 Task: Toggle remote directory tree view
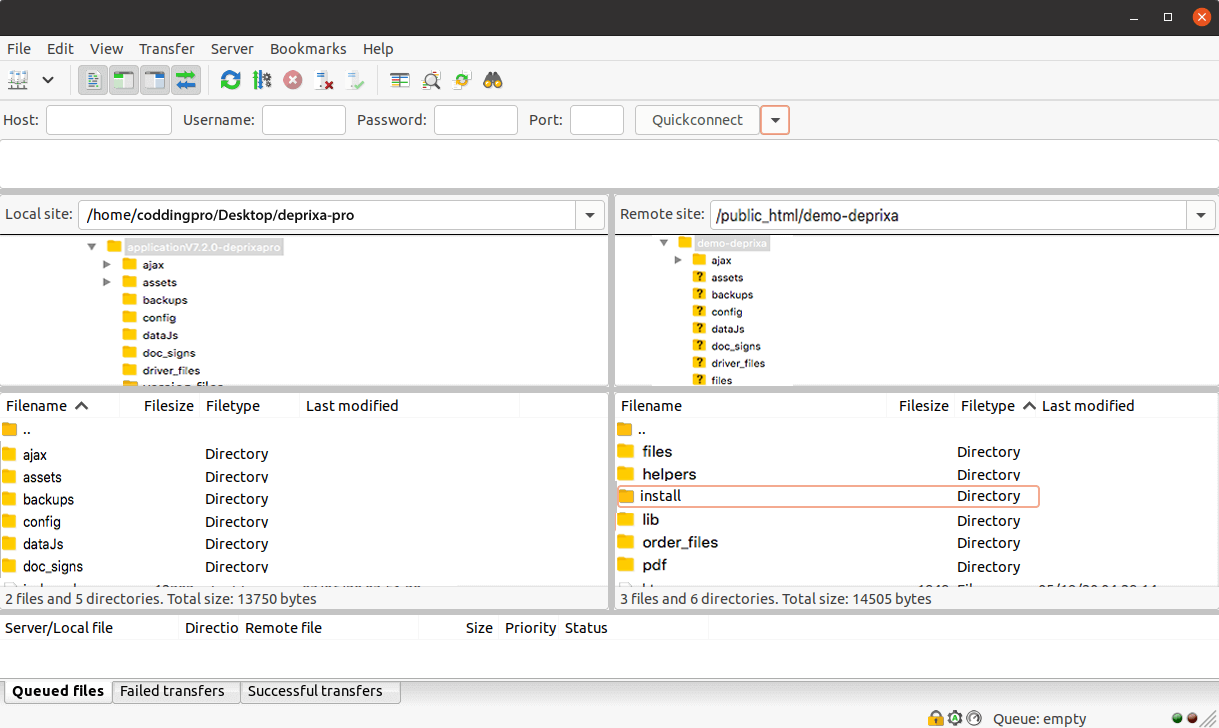pos(155,80)
